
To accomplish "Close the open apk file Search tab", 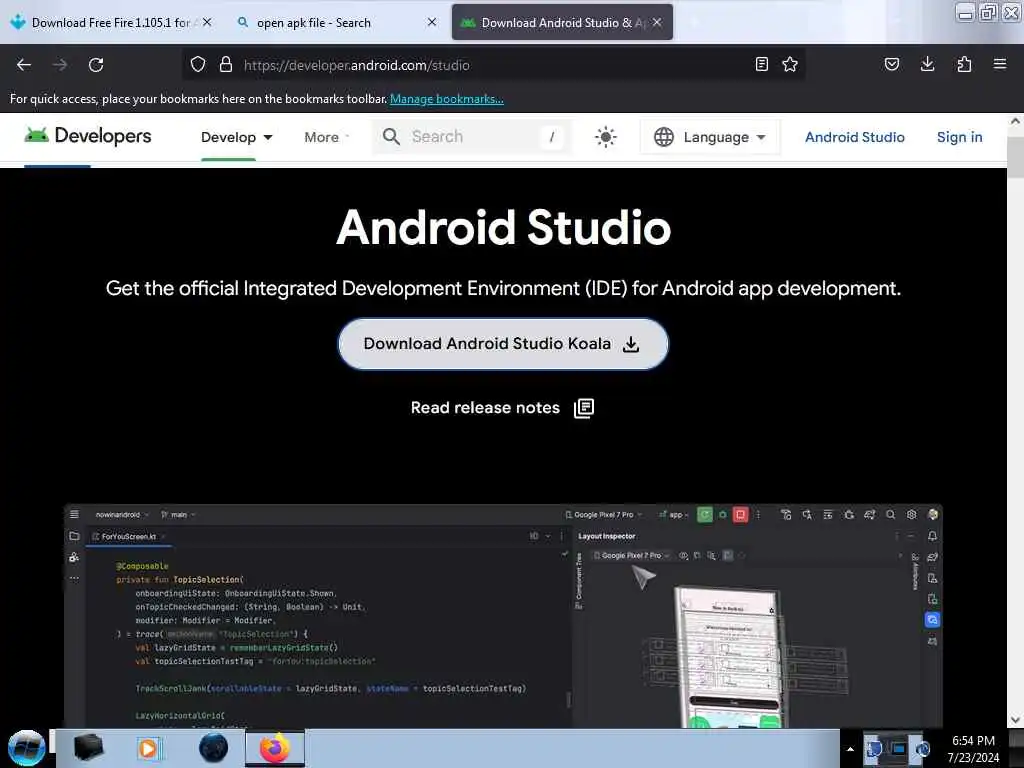I will (432, 22).
